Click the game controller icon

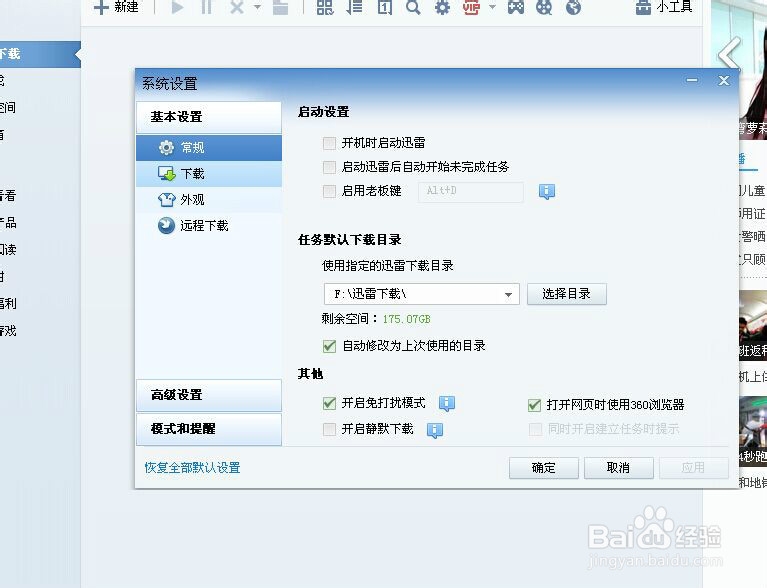[516, 7]
